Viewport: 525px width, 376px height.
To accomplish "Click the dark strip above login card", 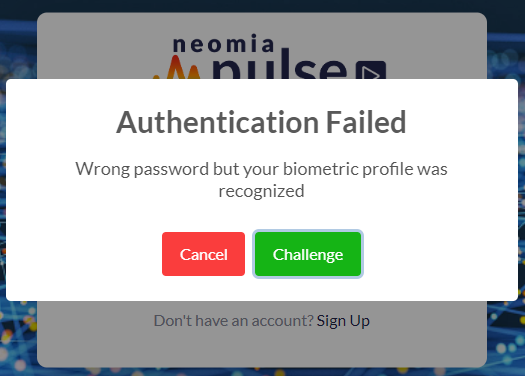I will [261, 6].
